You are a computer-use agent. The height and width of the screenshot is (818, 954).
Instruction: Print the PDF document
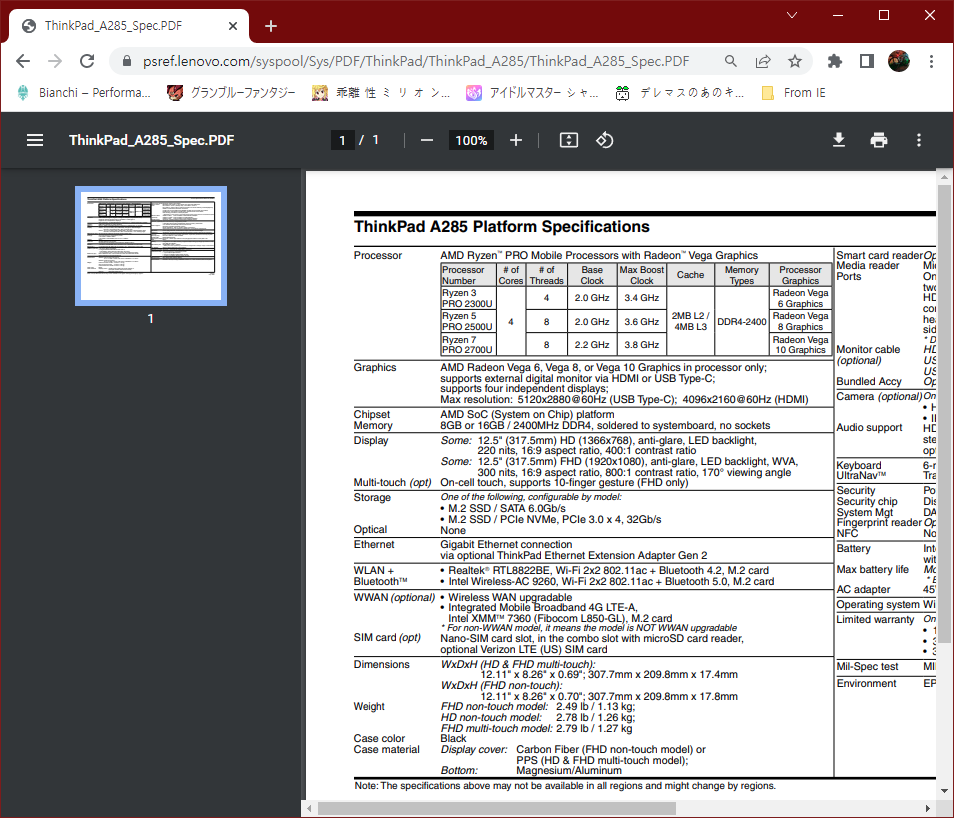[x=879, y=140]
